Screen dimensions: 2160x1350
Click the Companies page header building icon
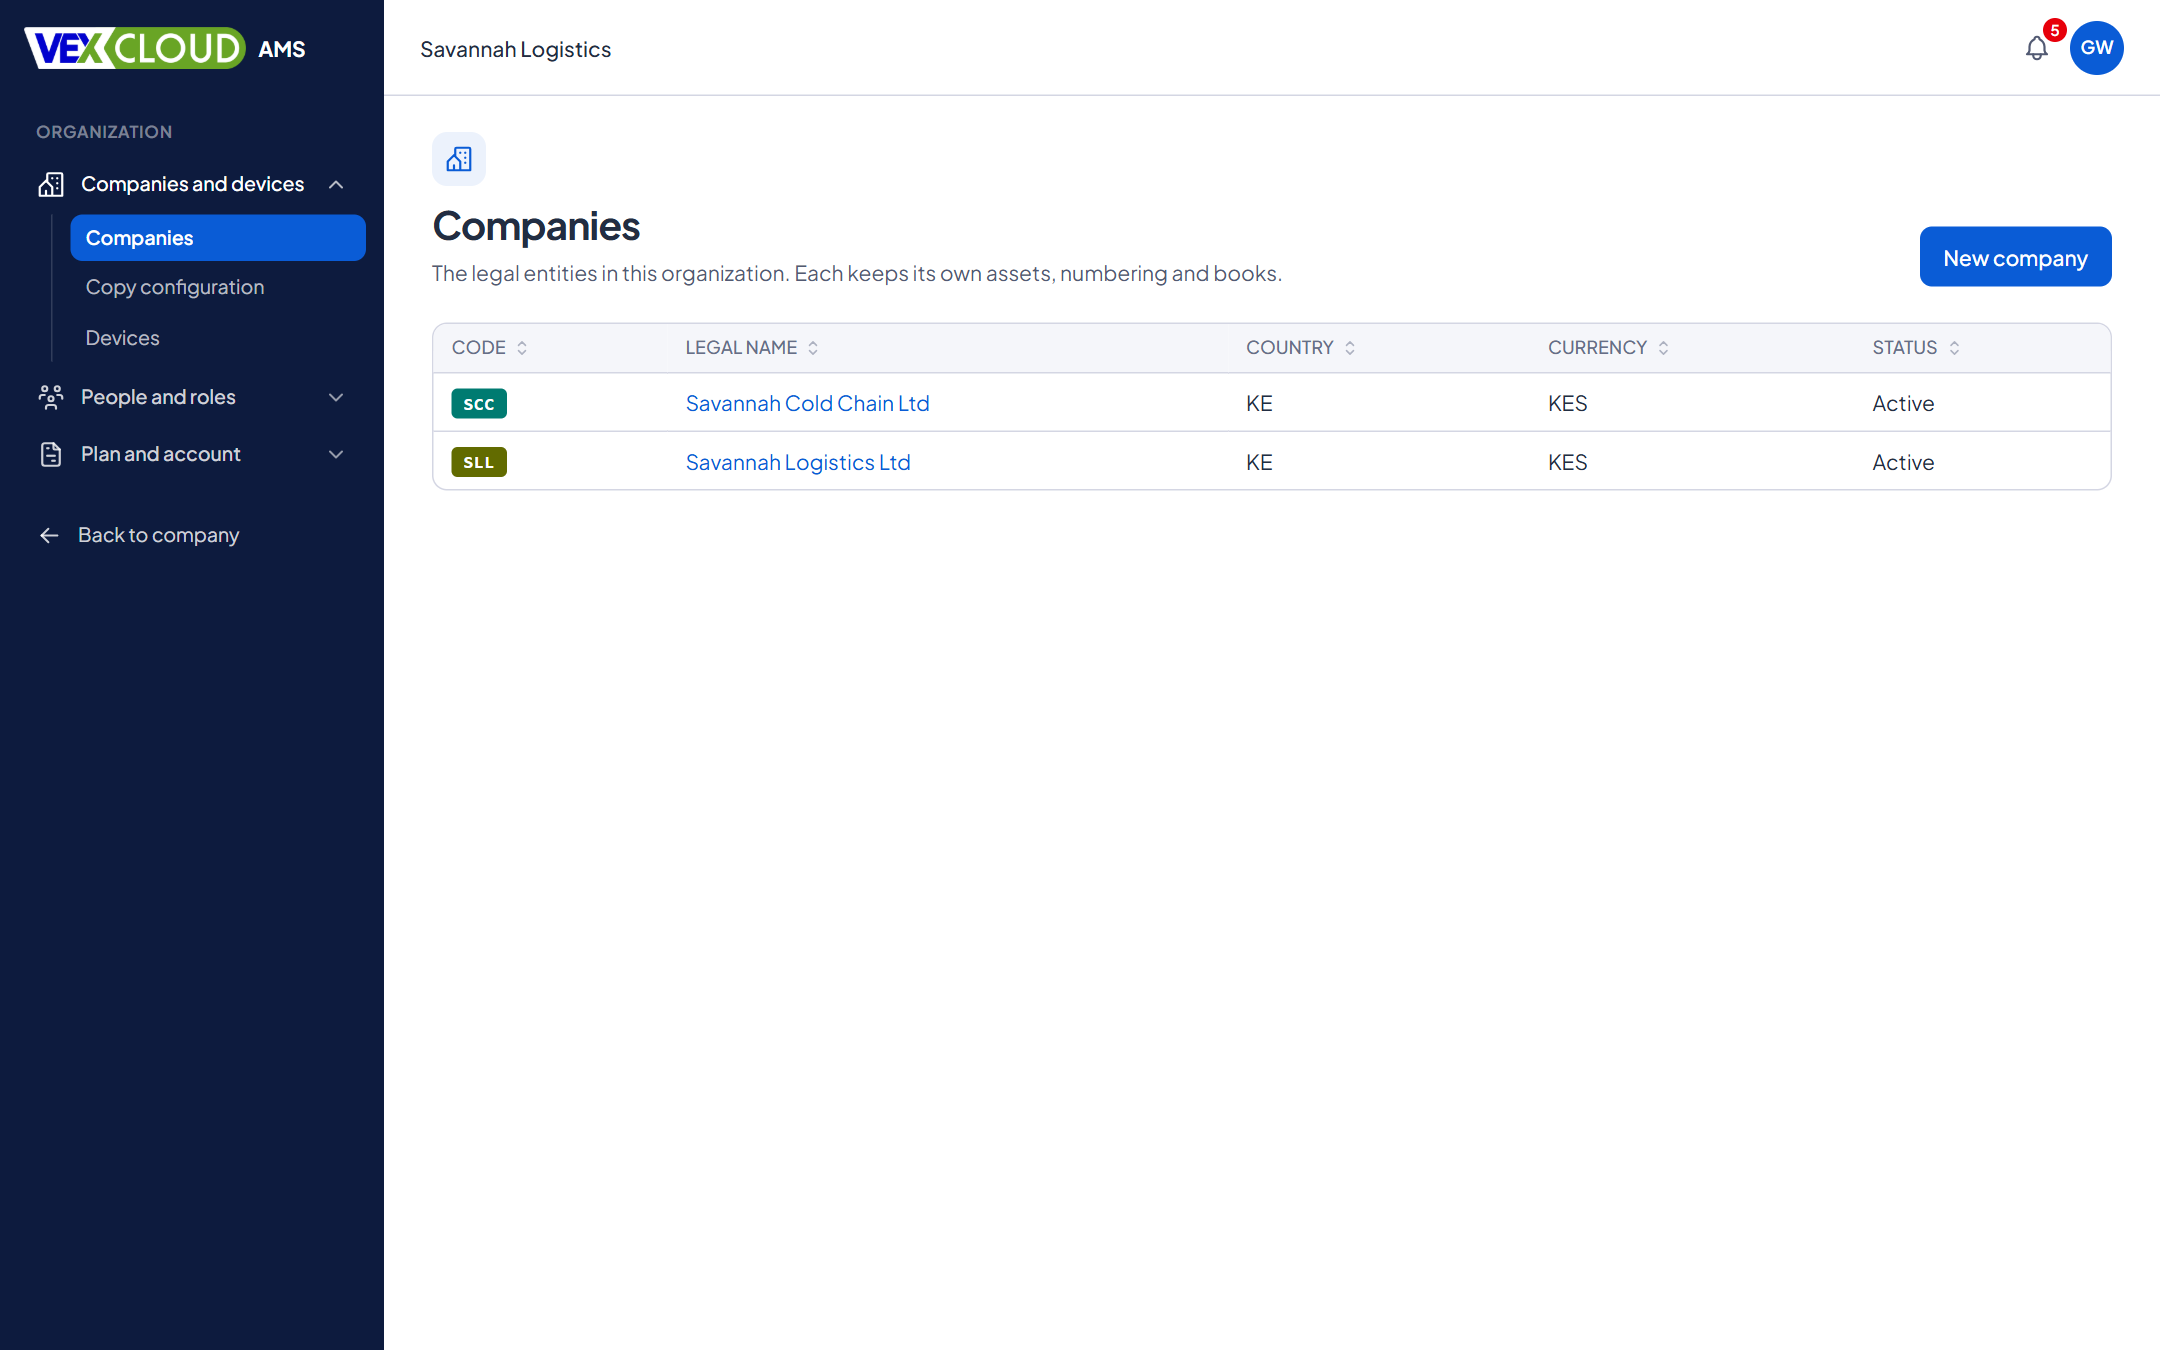tap(459, 159)
